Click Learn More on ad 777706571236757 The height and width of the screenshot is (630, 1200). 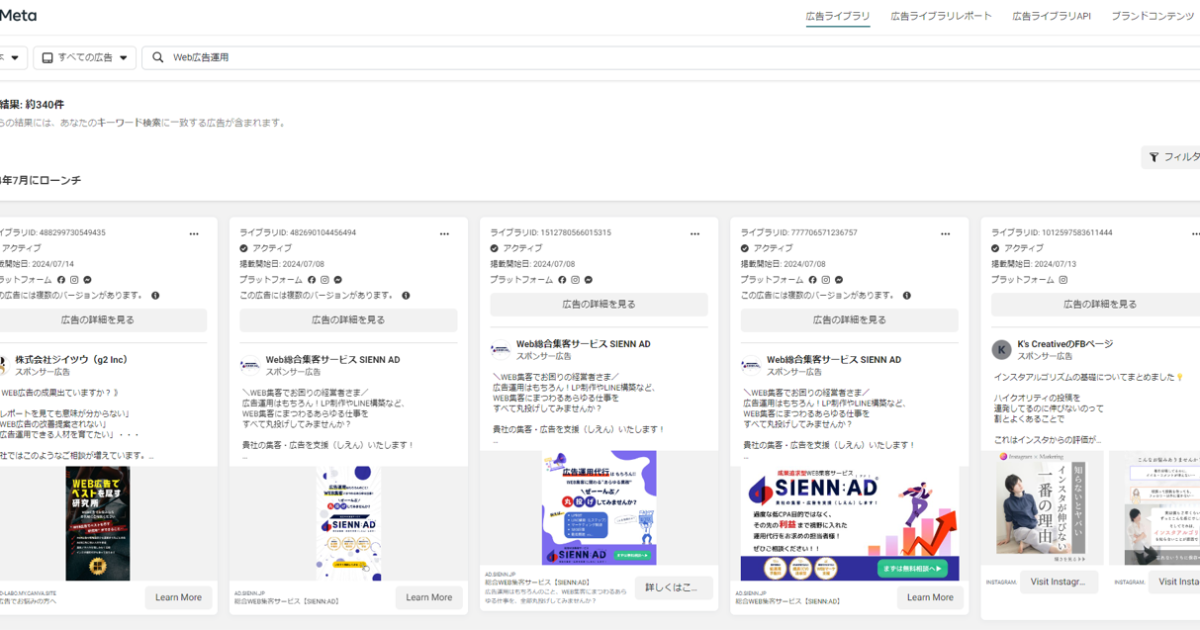pyautogui.click(x=930, y=597)
